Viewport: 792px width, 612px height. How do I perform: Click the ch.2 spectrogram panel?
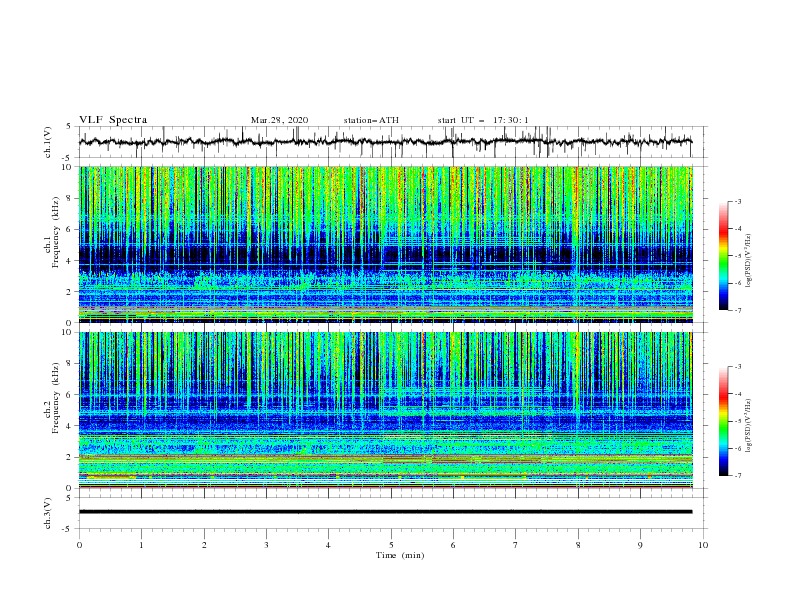(x=385, y=410)
